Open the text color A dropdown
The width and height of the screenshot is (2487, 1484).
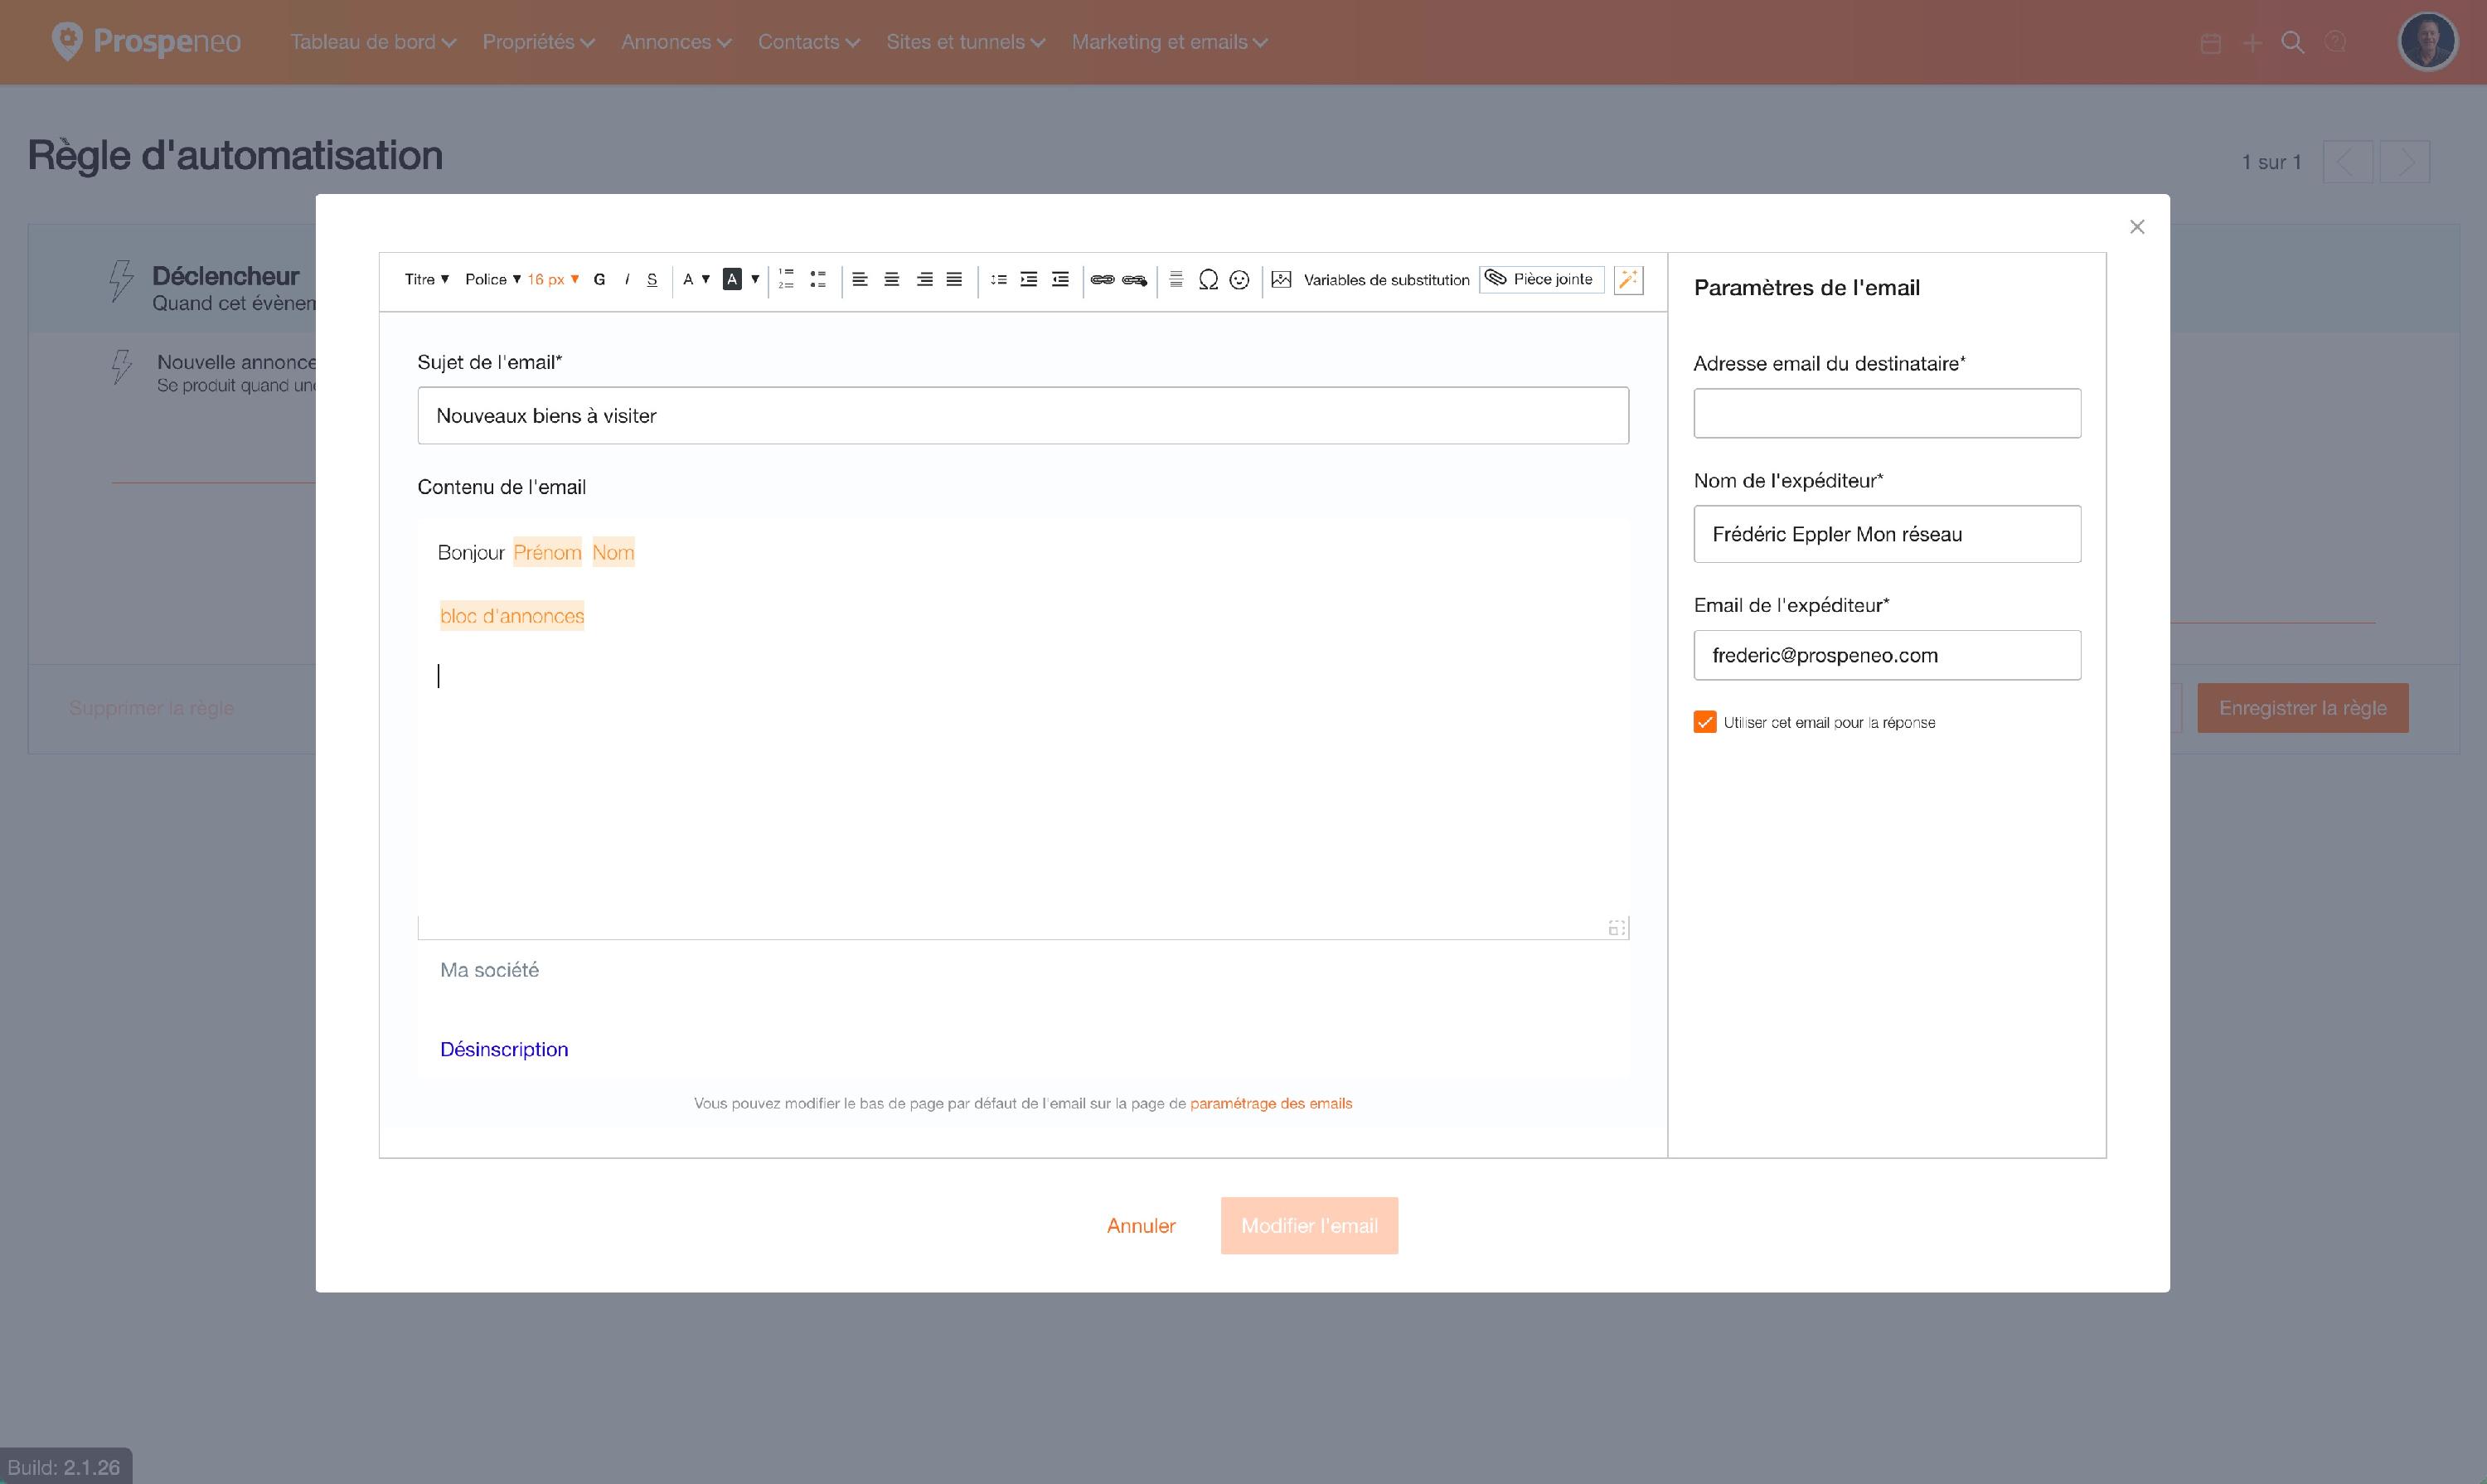click(696, 280)
